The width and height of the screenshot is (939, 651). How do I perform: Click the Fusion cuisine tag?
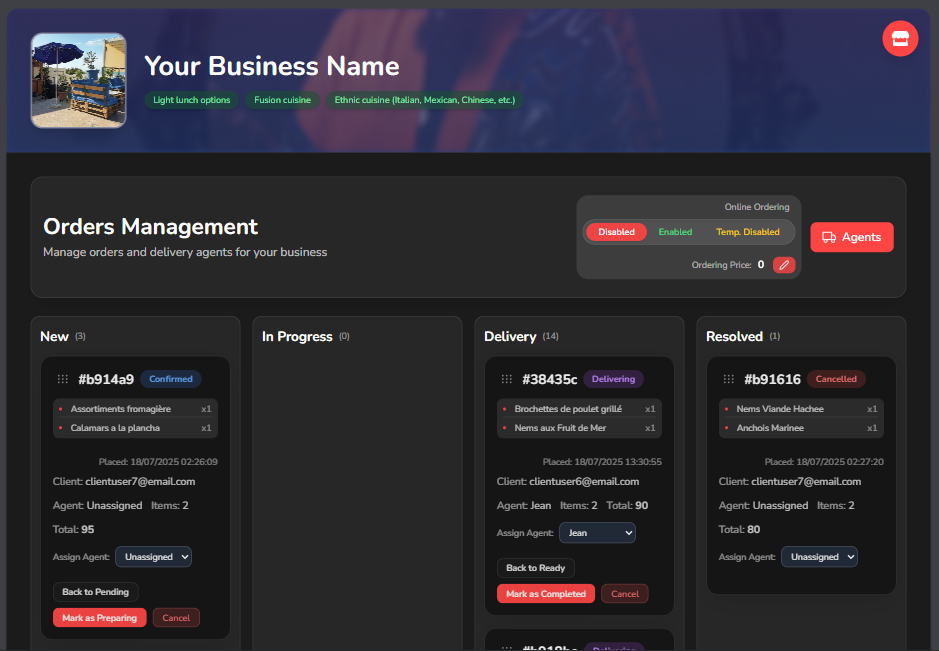pyautogui.click(x=282, y=100)
